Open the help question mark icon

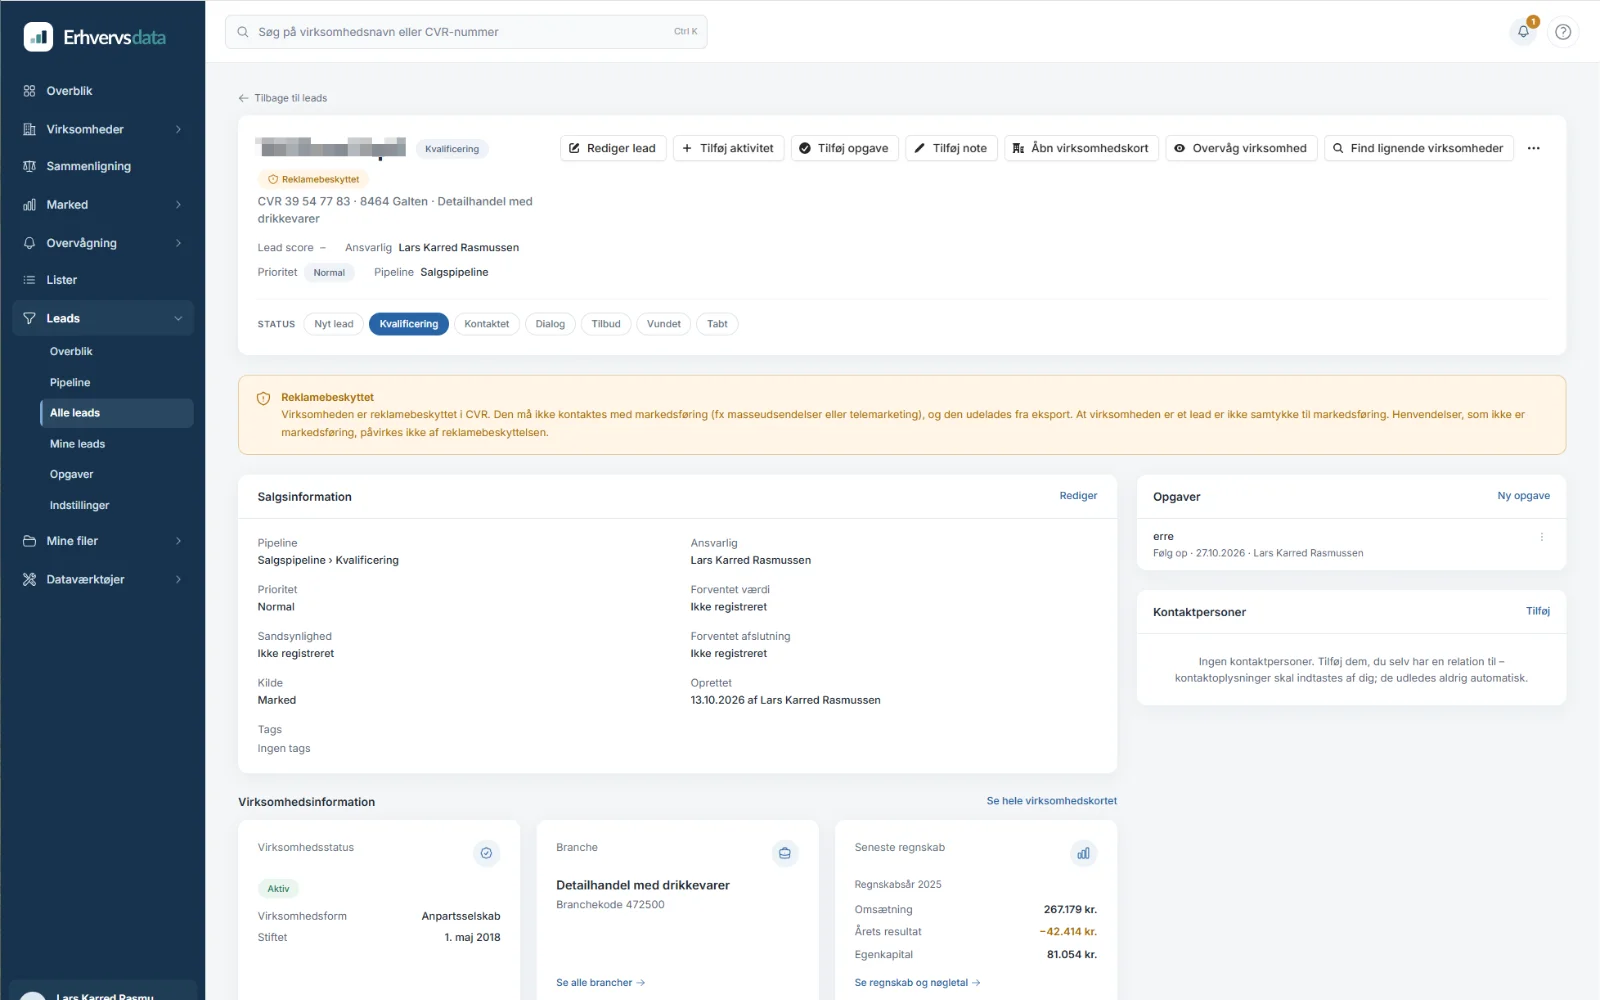[x=1563, y=32]
